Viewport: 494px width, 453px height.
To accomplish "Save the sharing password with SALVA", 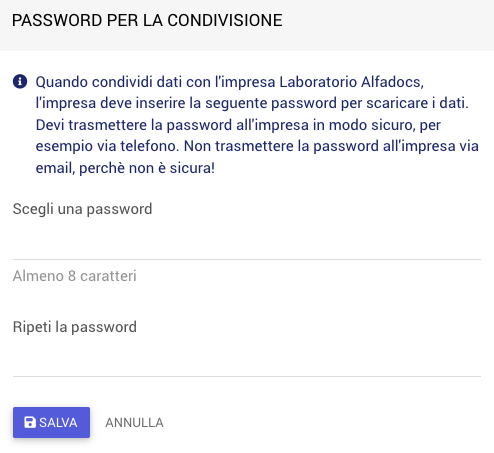I will (x=51, y=422).
